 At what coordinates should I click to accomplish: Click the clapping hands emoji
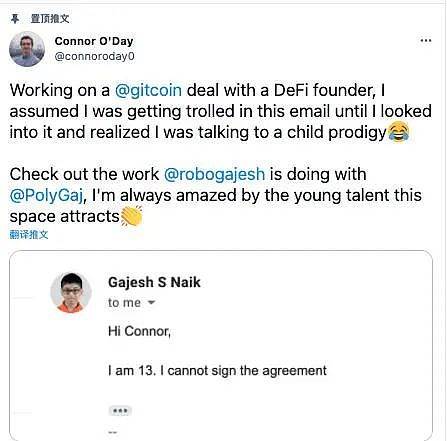(x=131, y=216)
